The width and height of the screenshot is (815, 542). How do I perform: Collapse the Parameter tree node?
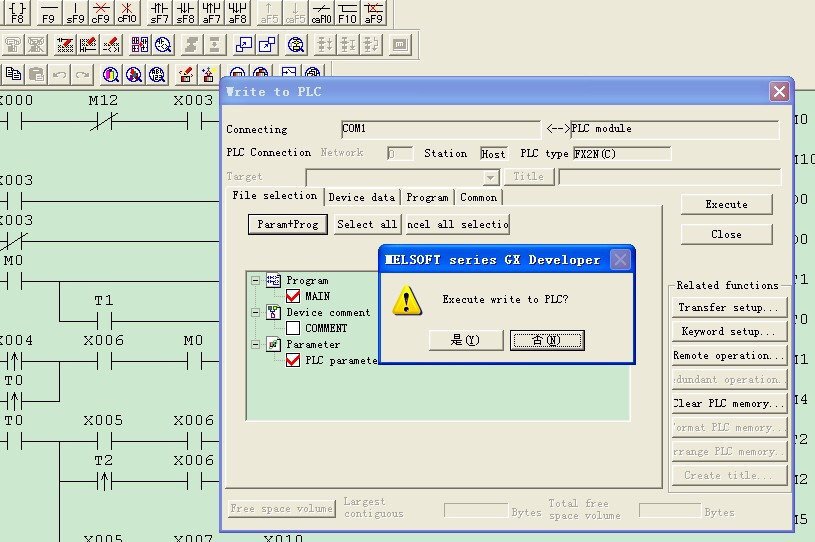pyautogui.click(x=255, y=344)
